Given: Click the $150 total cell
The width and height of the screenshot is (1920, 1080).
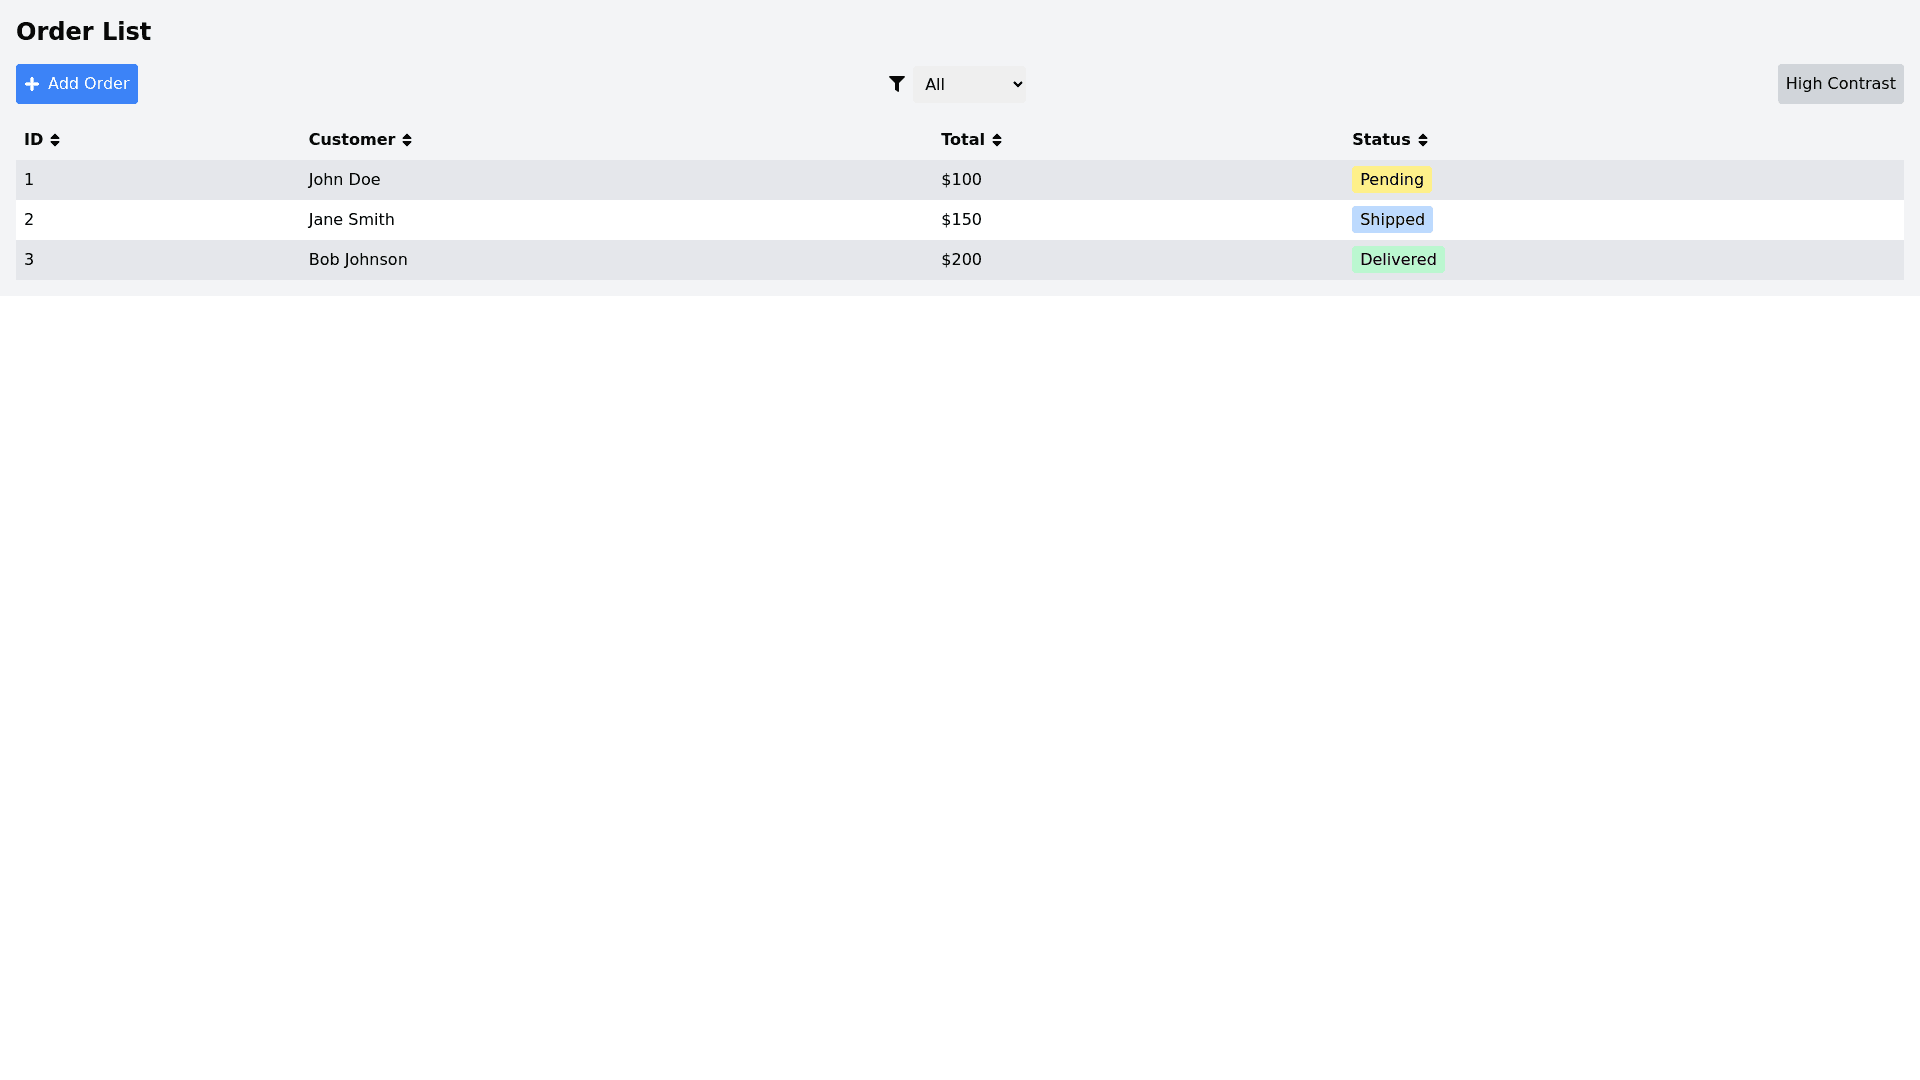Looking at the screenshot, I should 961,220.
